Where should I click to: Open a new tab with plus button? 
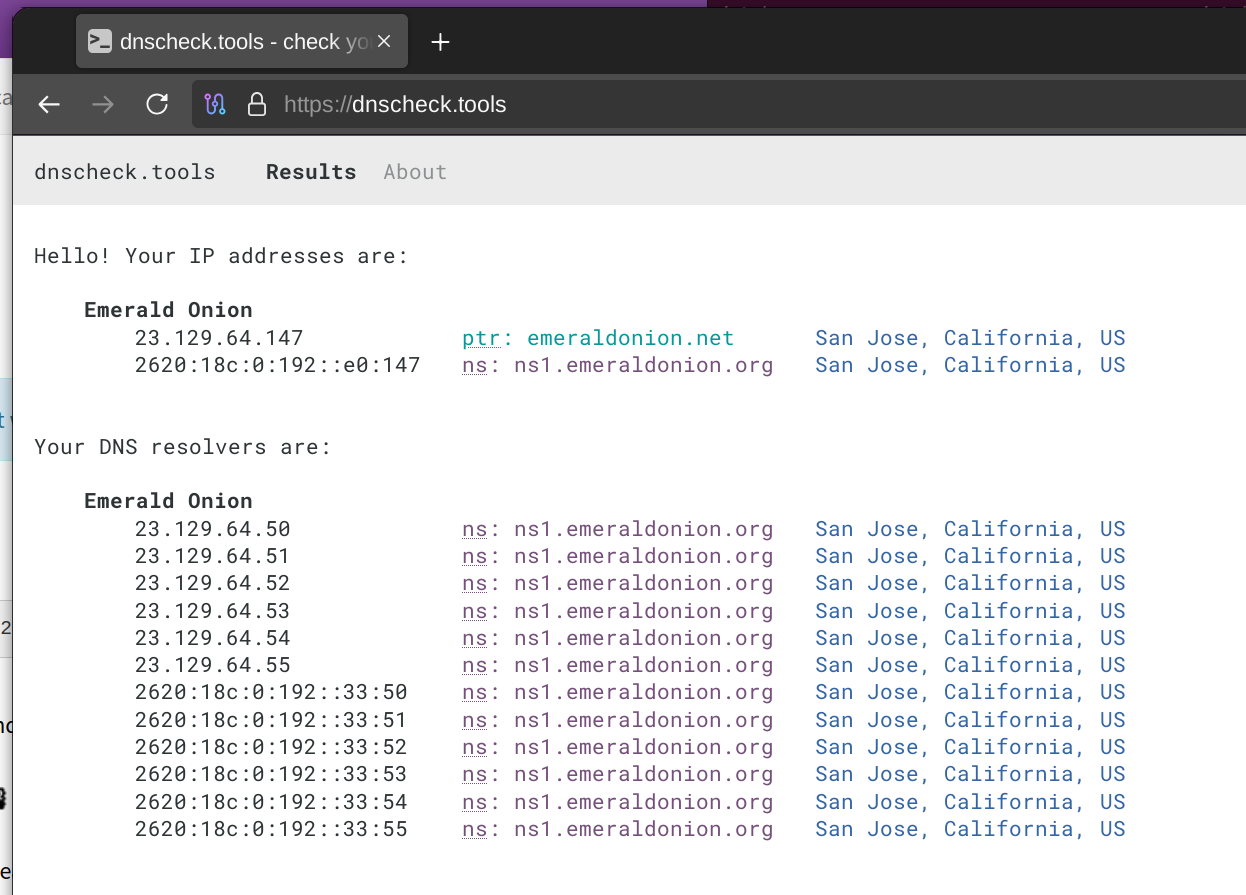click(440, 42)
